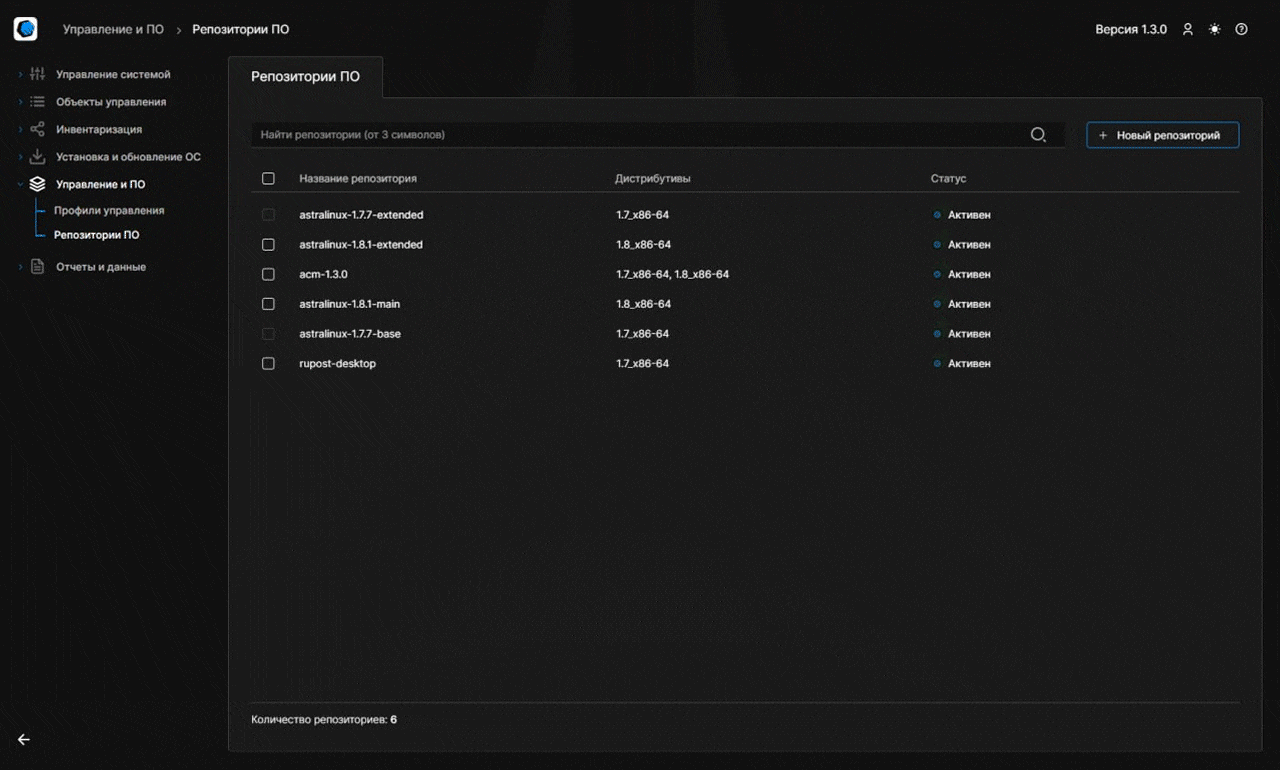The image size is (1280, 770).
Task: Open help via the question mark icon
Action: click(1241, 29)
